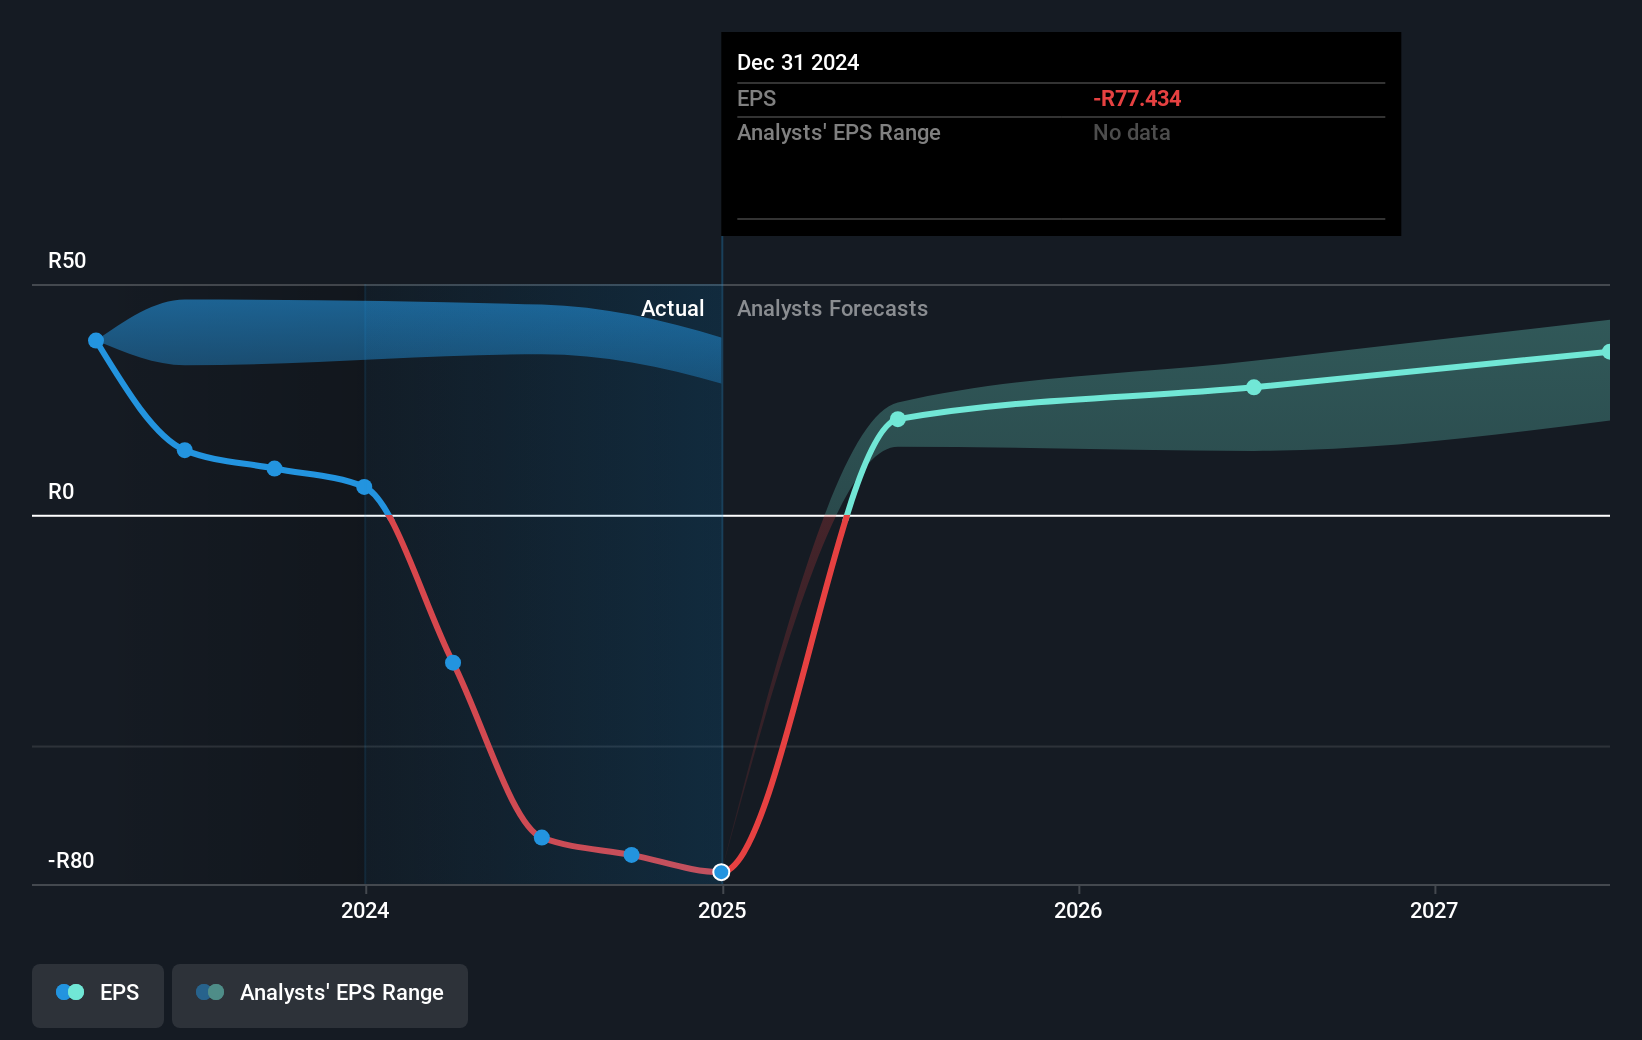Viewport: 1642px width, 1040px height.
Task: Click the first EPS data point near R38
Action: (96, 341)
